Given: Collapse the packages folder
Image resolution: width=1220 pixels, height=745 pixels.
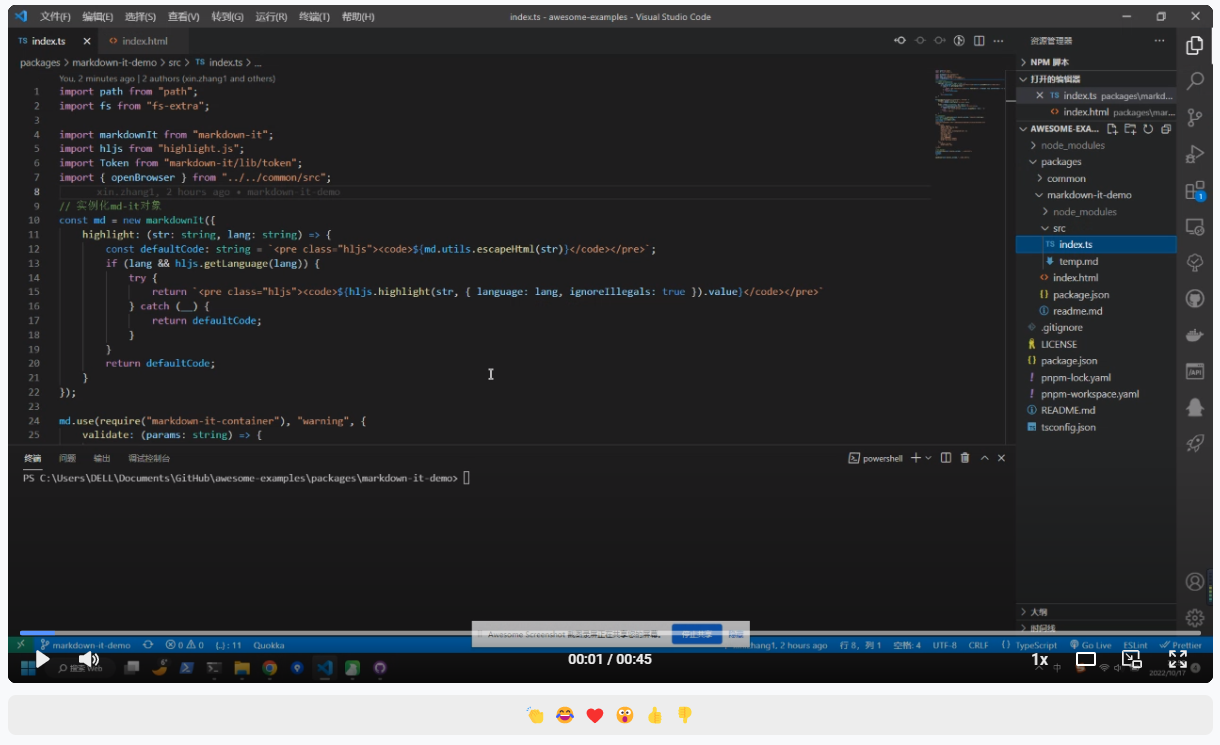Looking at the screenshot, I should coord(1097,162).
